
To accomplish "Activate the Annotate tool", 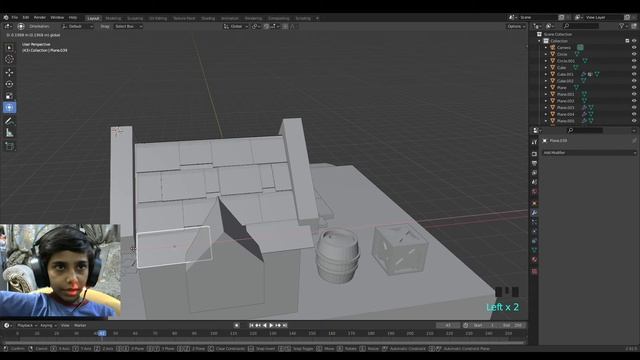I will (x=9, y=121).
